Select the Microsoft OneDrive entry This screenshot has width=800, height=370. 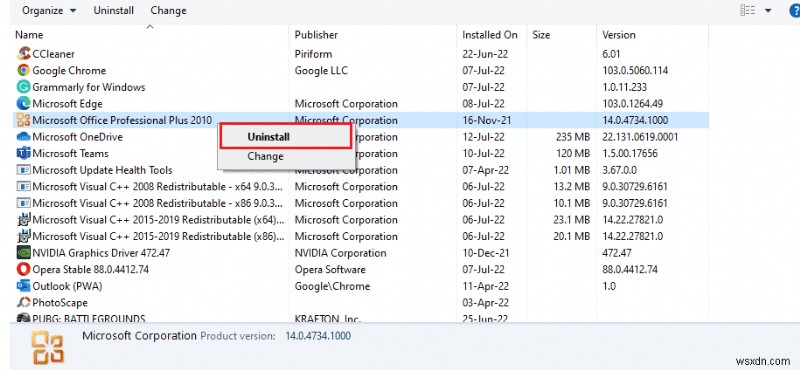pyautogui.click(x=78, y=137)
